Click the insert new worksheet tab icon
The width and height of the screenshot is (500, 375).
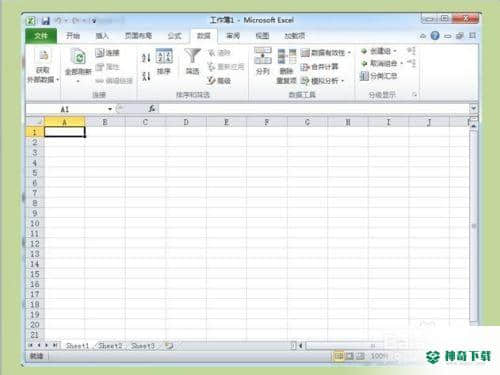169,346
